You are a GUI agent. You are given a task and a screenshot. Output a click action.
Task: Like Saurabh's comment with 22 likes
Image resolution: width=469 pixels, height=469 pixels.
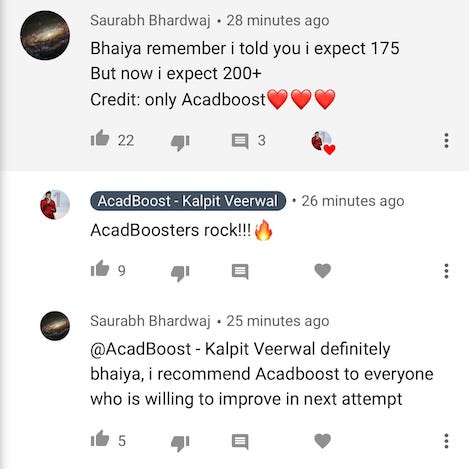point(100,138)
